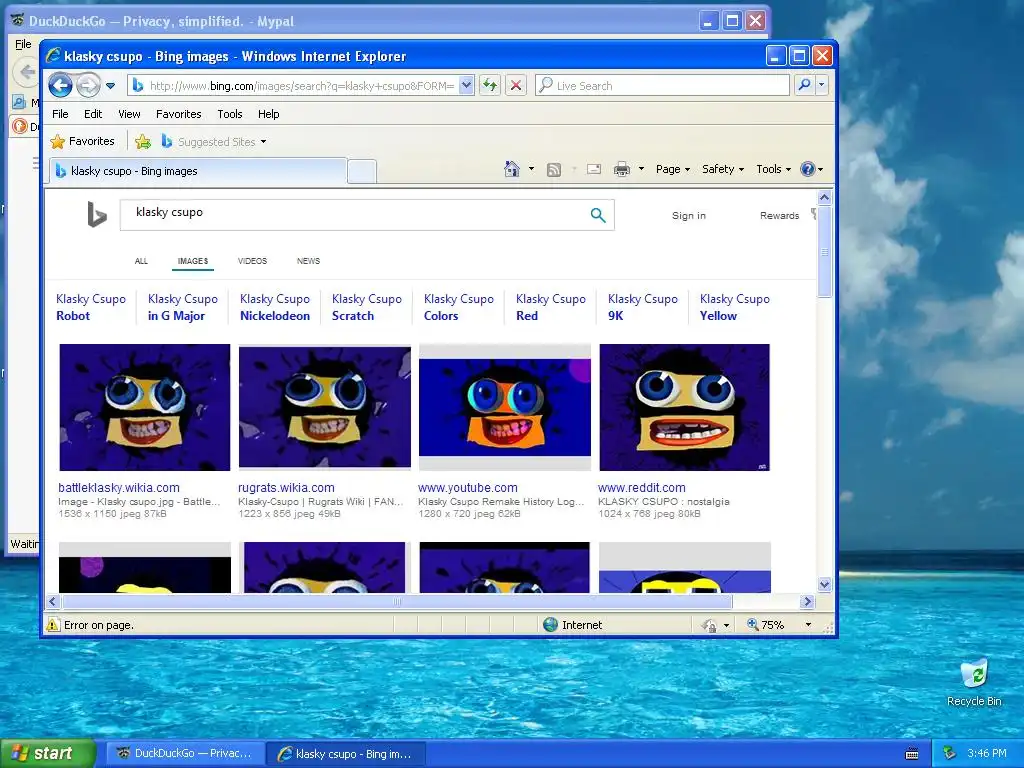Open the www.youtube.com image thumbnail
The width and height of the screenshot is (1024, 768).
(x=505, y=408)
